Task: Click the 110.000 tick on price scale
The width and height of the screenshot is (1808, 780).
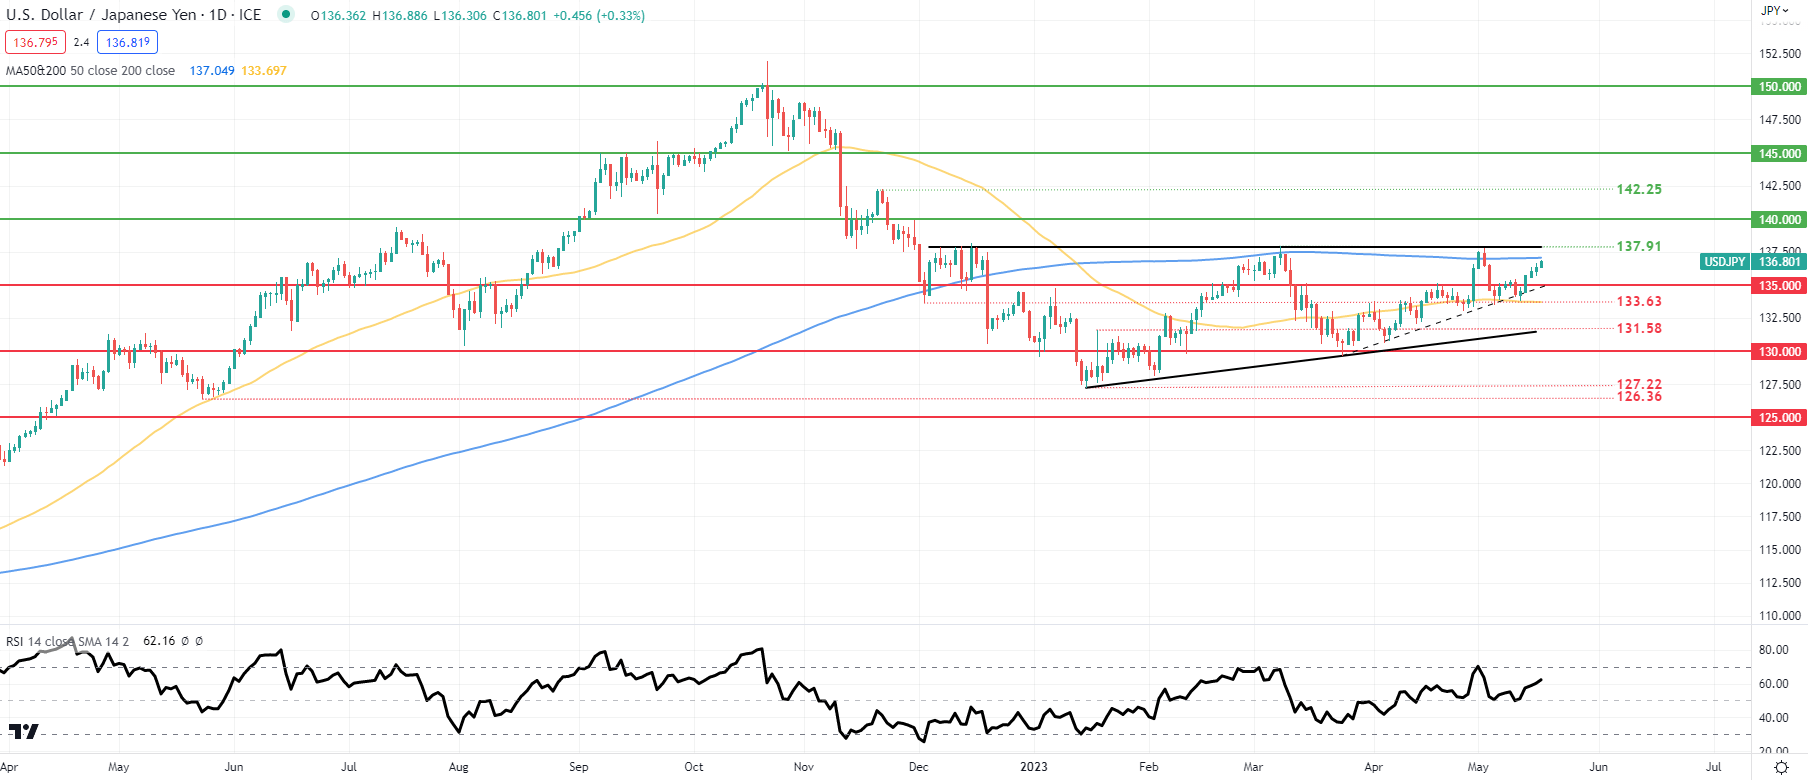Action: [x=1780, y=616]
